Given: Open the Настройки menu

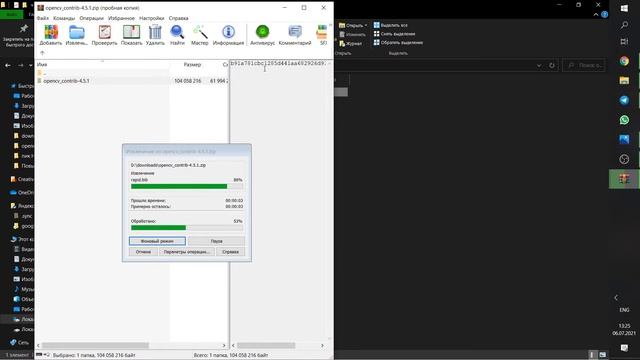Looking at the screenshot, I should (x=151, y=18).
